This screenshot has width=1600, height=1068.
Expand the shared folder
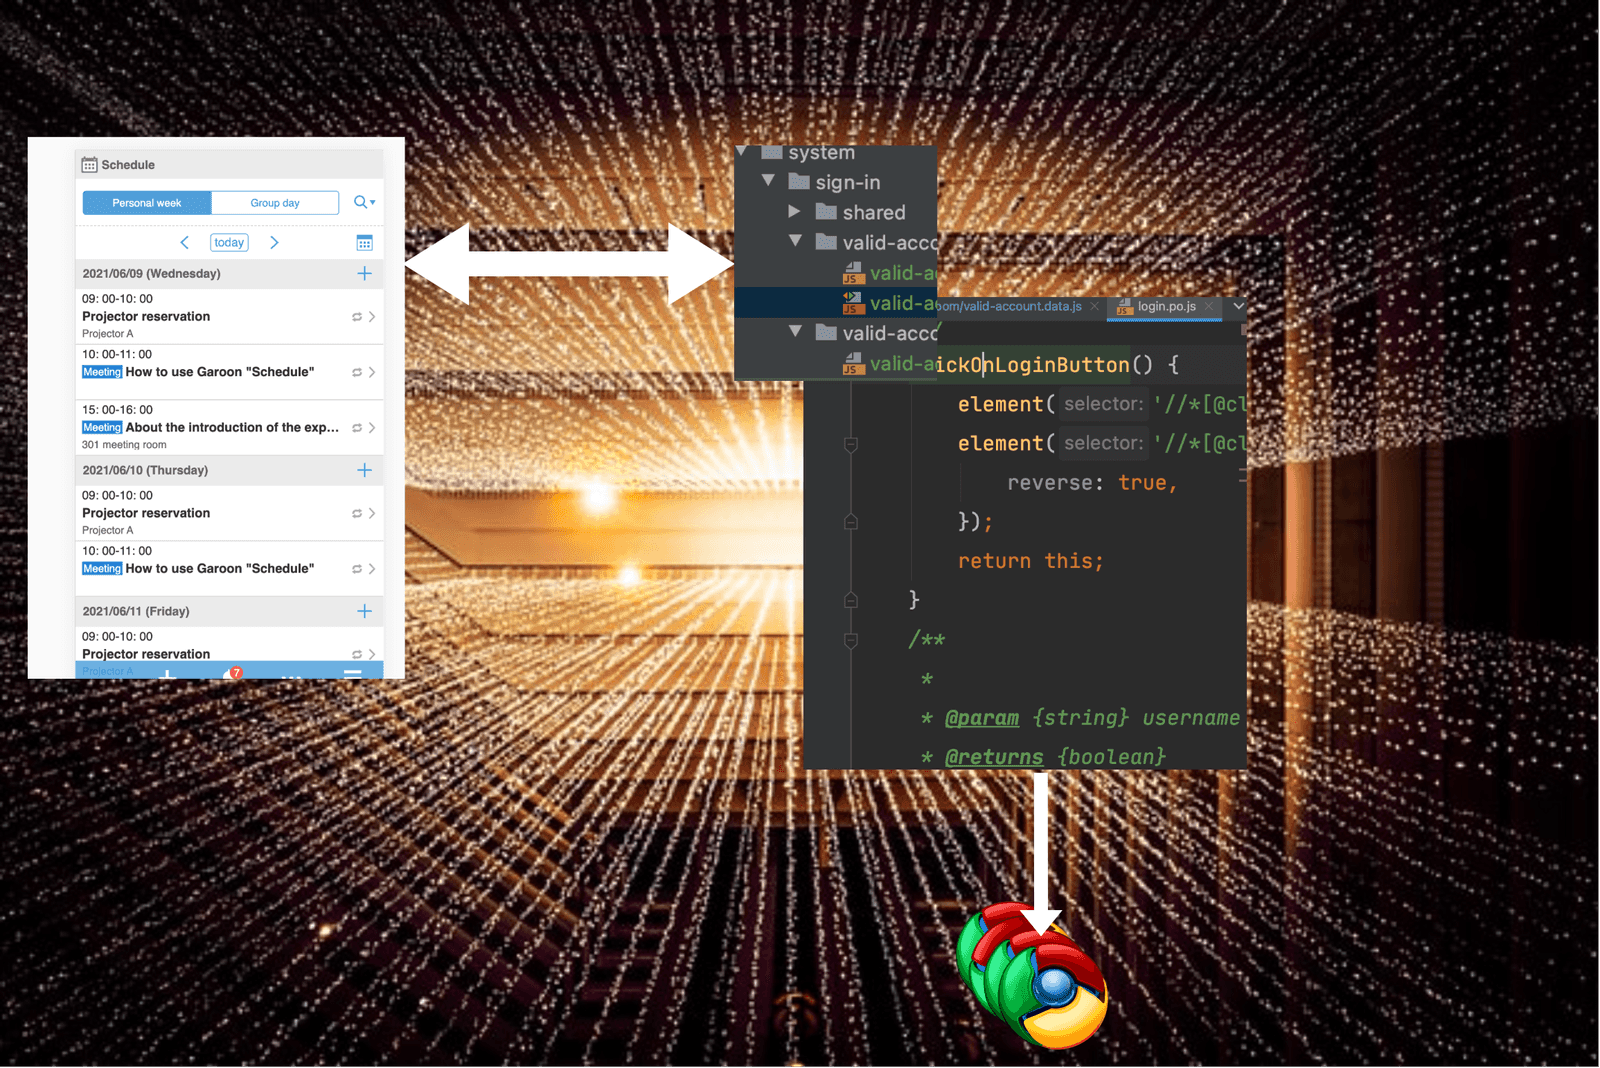[x=795, y=211]
